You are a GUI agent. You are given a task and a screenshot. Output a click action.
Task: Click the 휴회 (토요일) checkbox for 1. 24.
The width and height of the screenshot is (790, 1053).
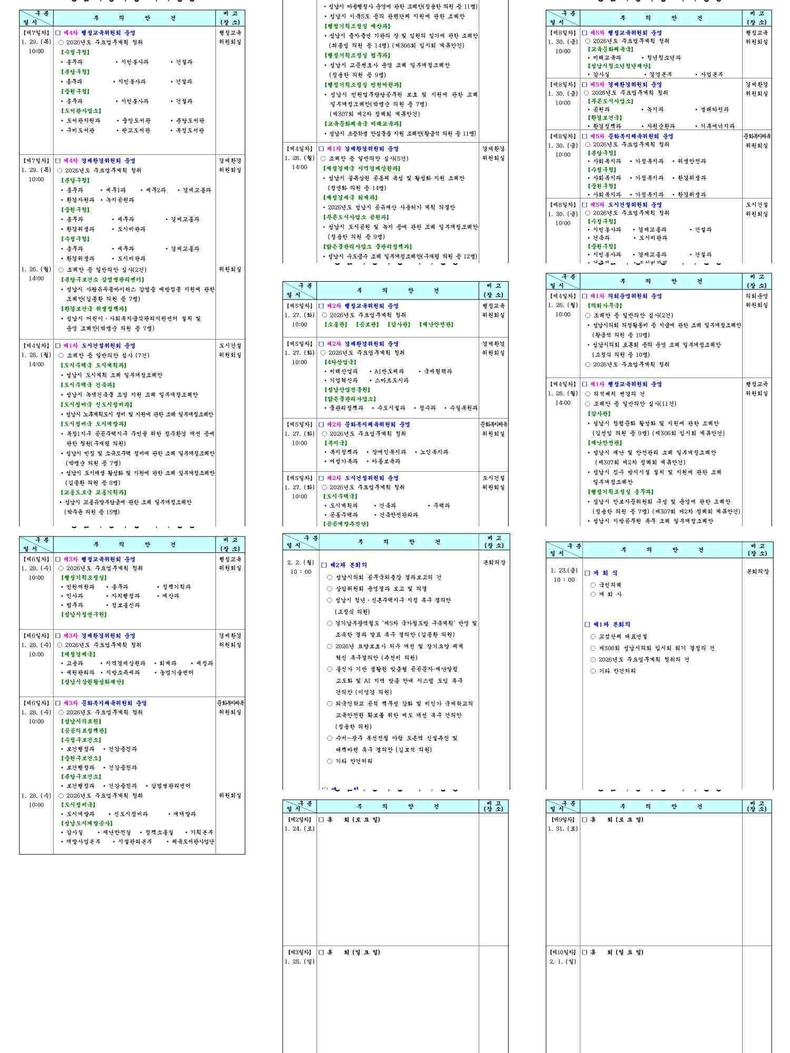322,820
